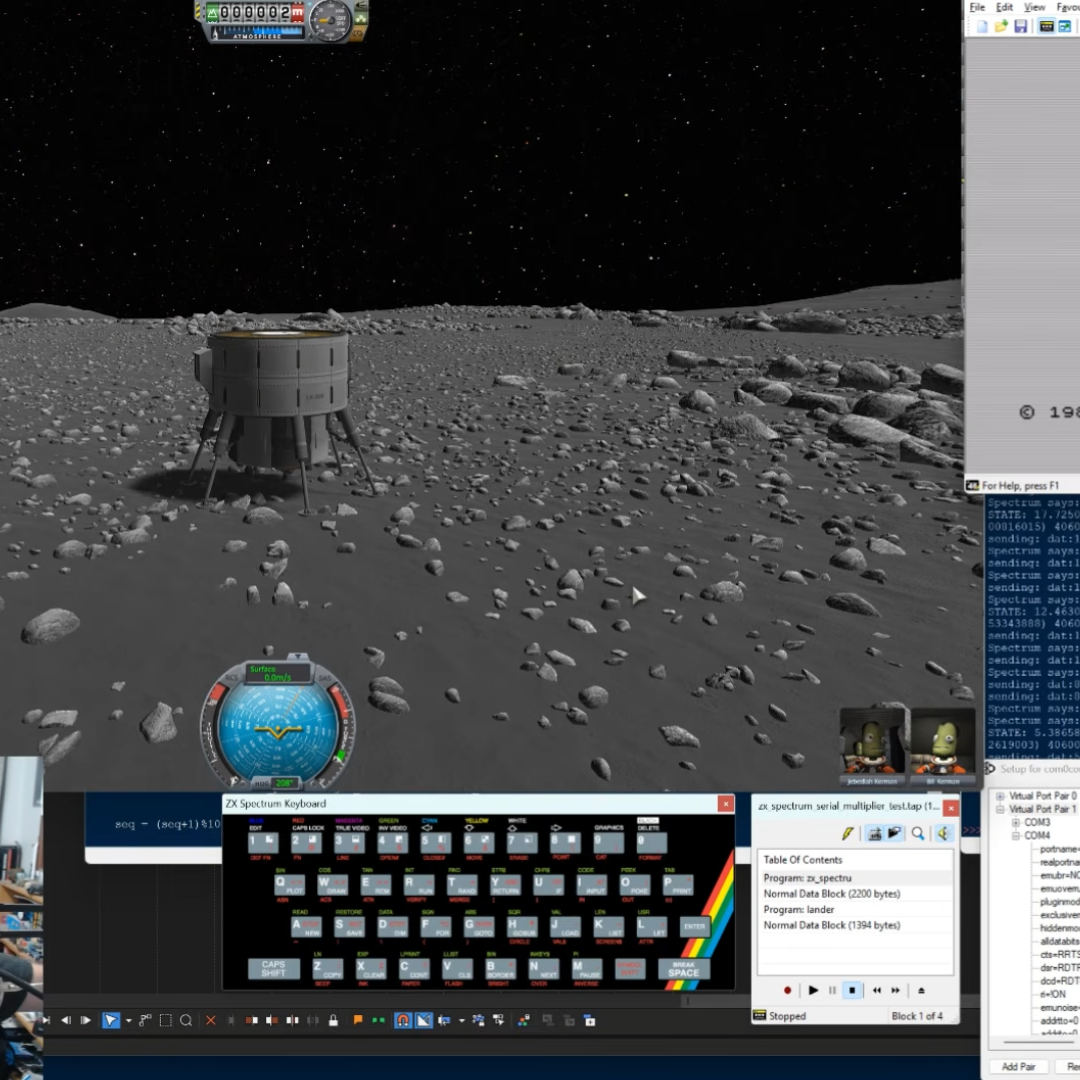
Task: Open the View menu of the emulator
Action: pyautogui.click(x=1034, y=7)
